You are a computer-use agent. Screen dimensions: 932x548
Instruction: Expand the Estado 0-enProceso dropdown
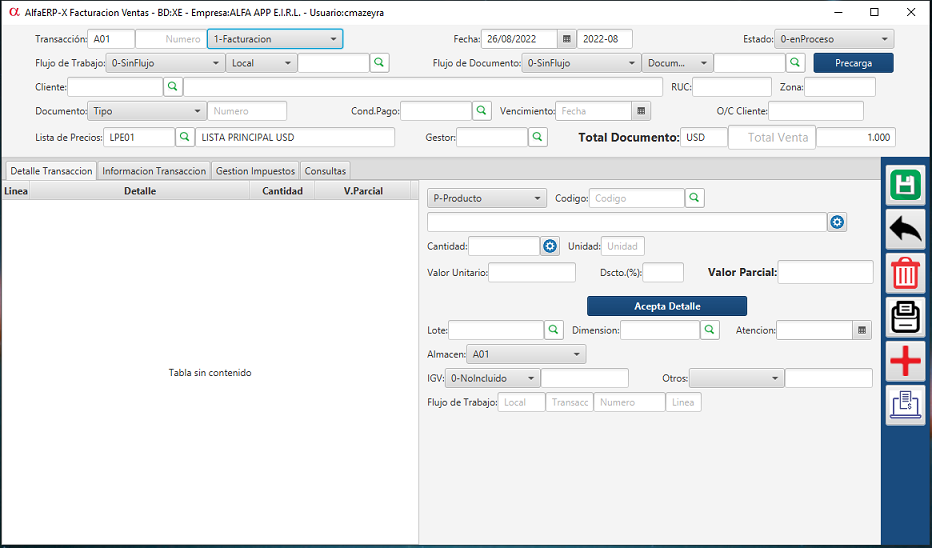tap(834, 39)
